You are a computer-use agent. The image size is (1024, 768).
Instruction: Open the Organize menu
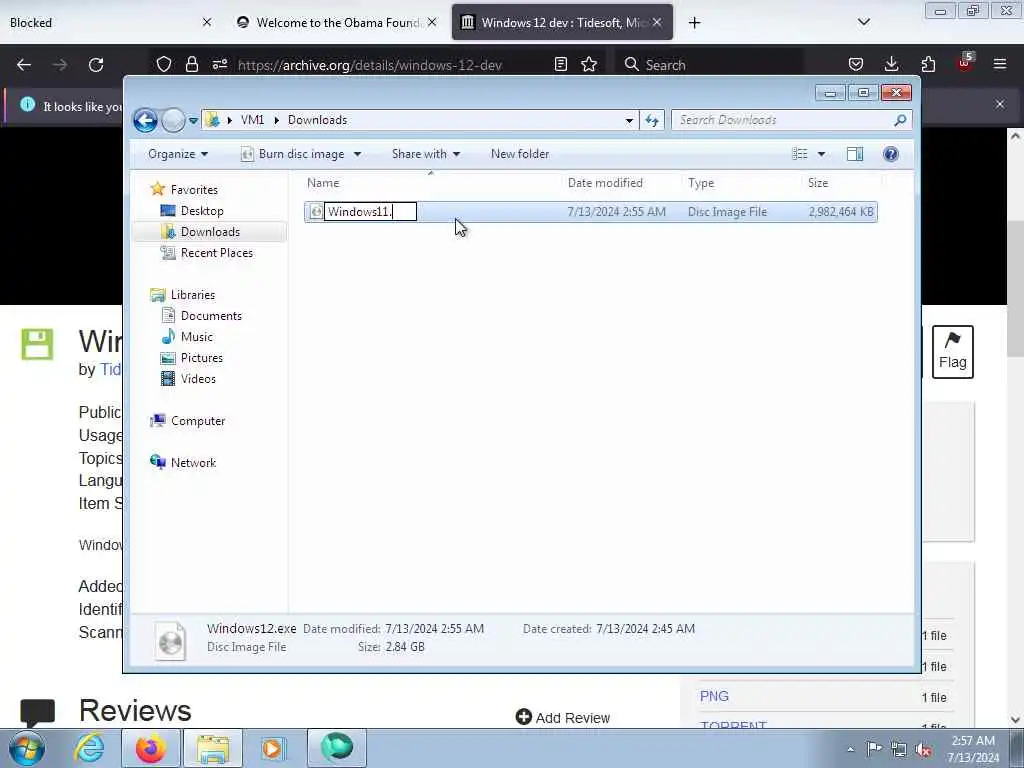coord(178,154)
